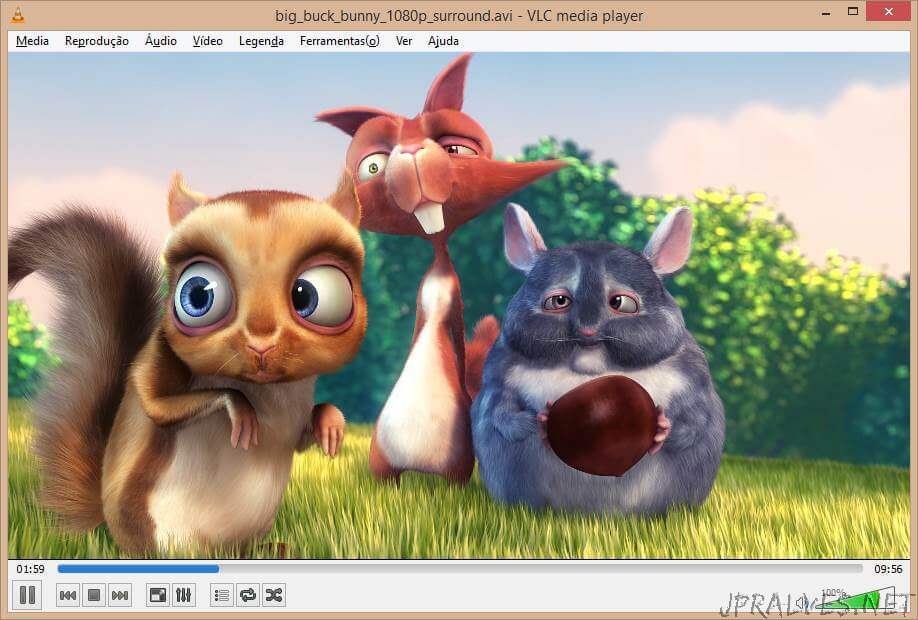Open the Media menu
This screenshot has width=918, height=620.
pyautogui.click(x=32, y=41)
